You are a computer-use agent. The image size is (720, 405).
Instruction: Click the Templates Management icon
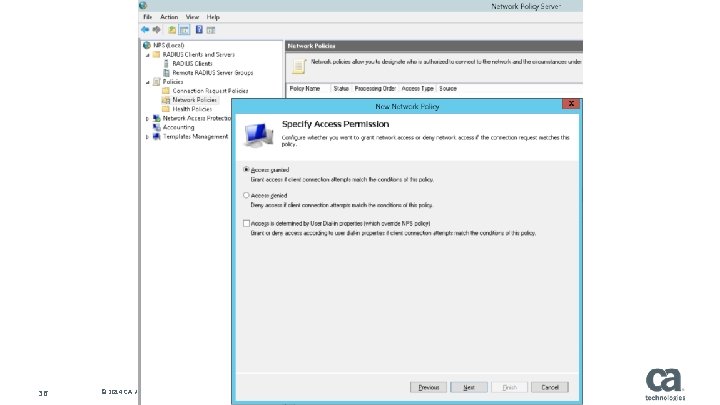[157, 136]
